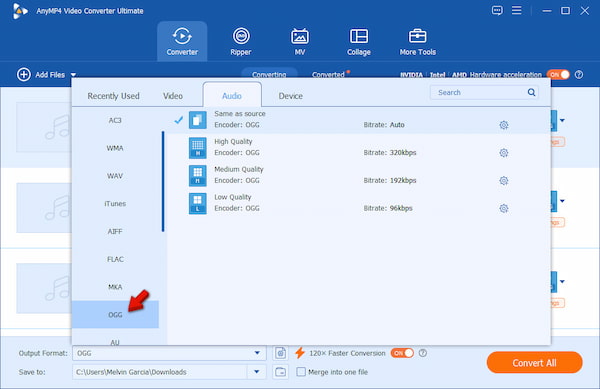Select AIFF format in list
This screenshot has width=600, height=389.
115,231
